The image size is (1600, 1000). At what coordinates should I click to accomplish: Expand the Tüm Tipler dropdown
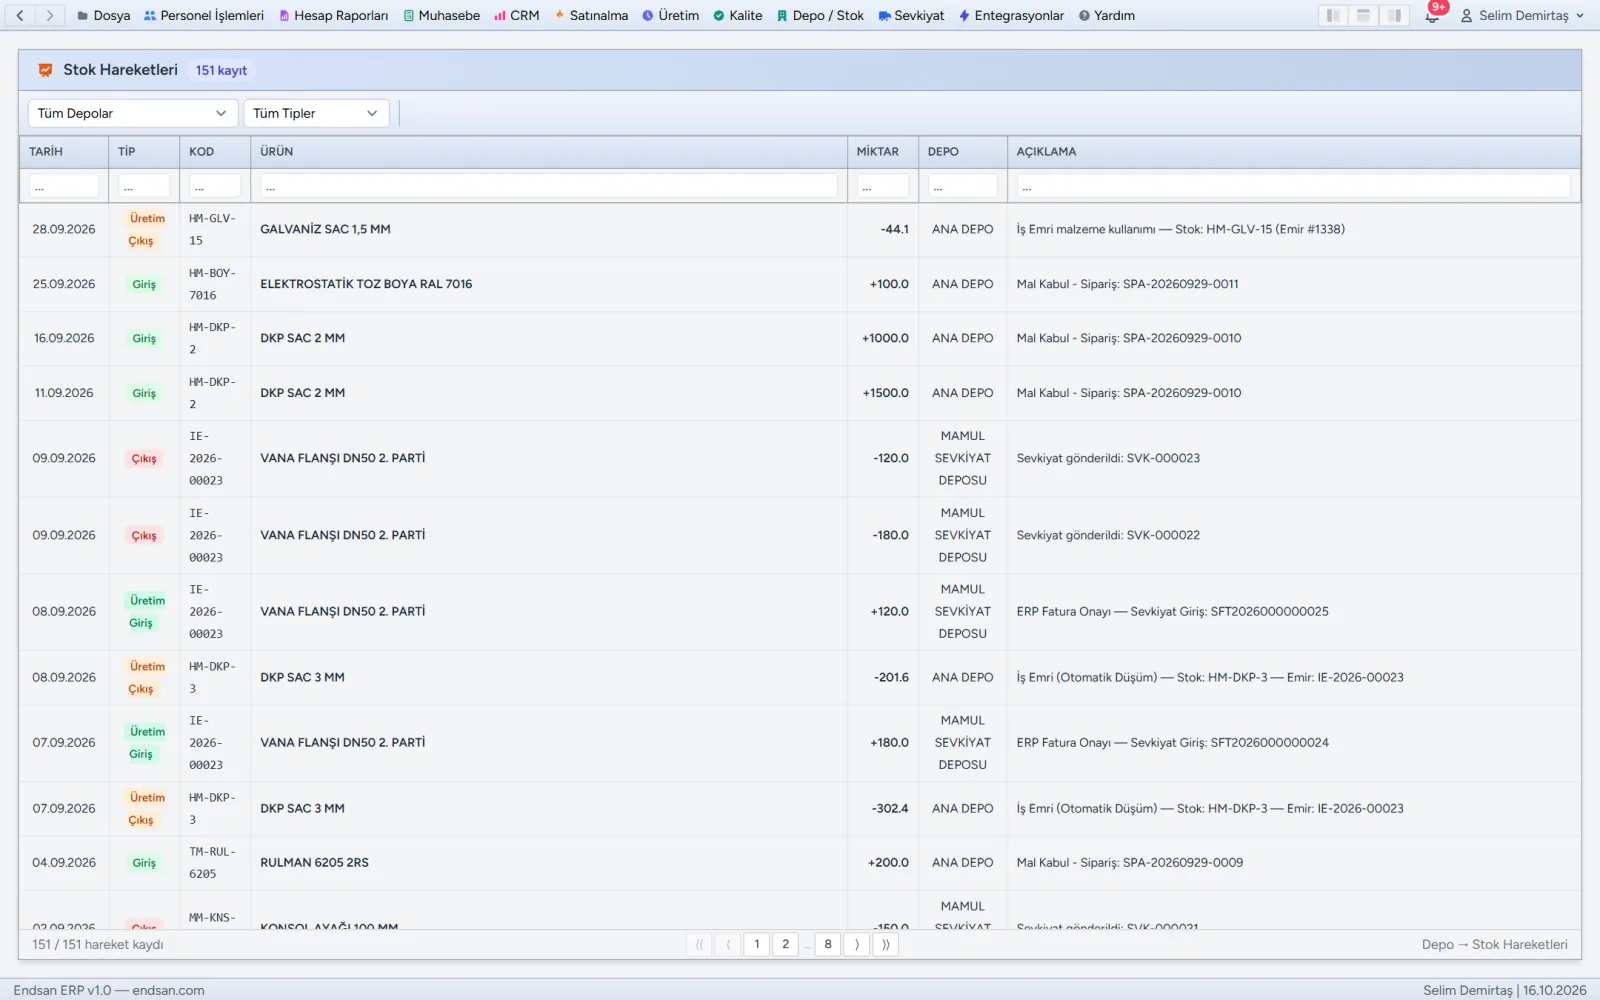click(316, 113)
